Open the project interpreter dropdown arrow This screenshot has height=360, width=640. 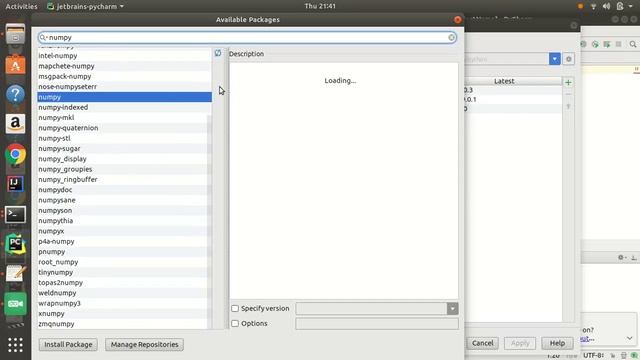(555, 59)
